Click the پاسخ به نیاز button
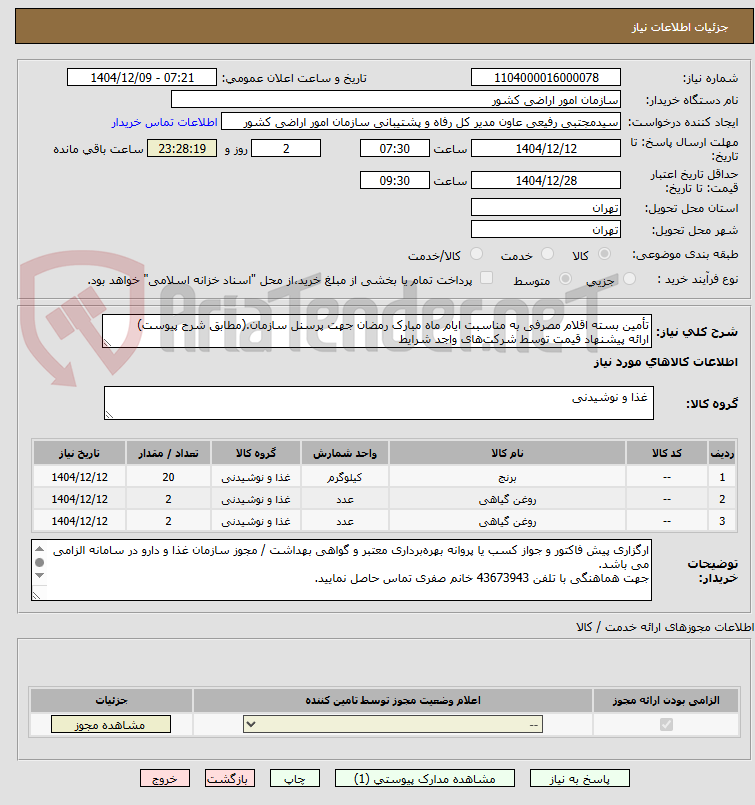This screenshot has height=805, width=755. [x=579, y=778]
